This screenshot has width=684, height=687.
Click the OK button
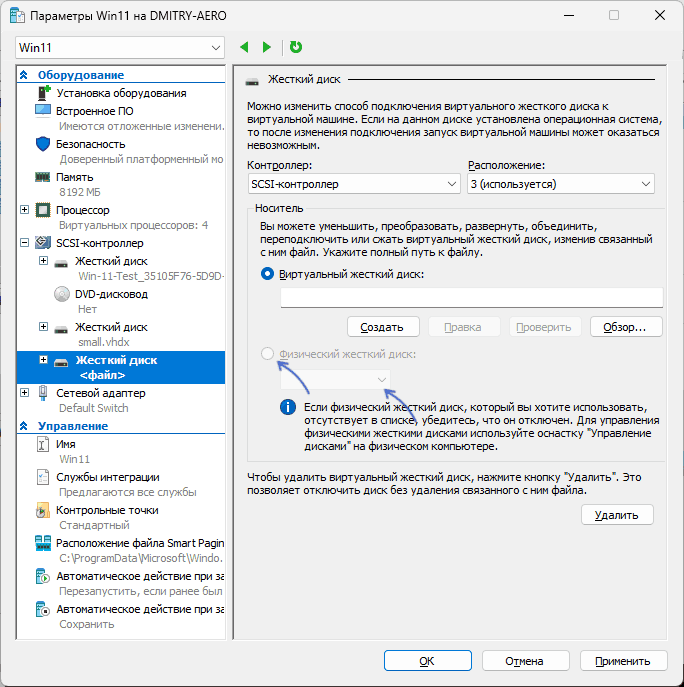tap(428, 661)
